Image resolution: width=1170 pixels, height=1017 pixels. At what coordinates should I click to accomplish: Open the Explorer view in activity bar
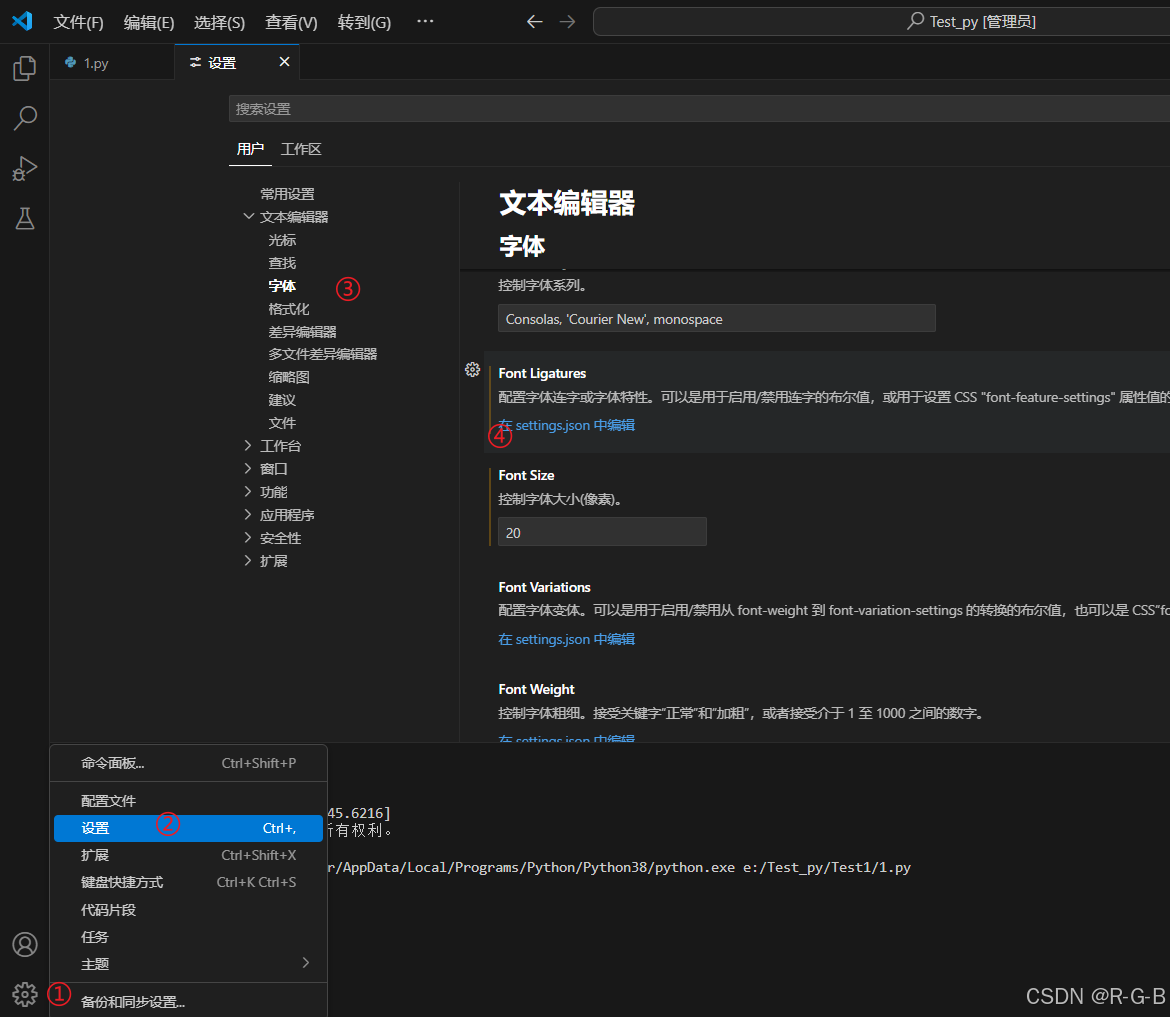[x=25, y=69]
